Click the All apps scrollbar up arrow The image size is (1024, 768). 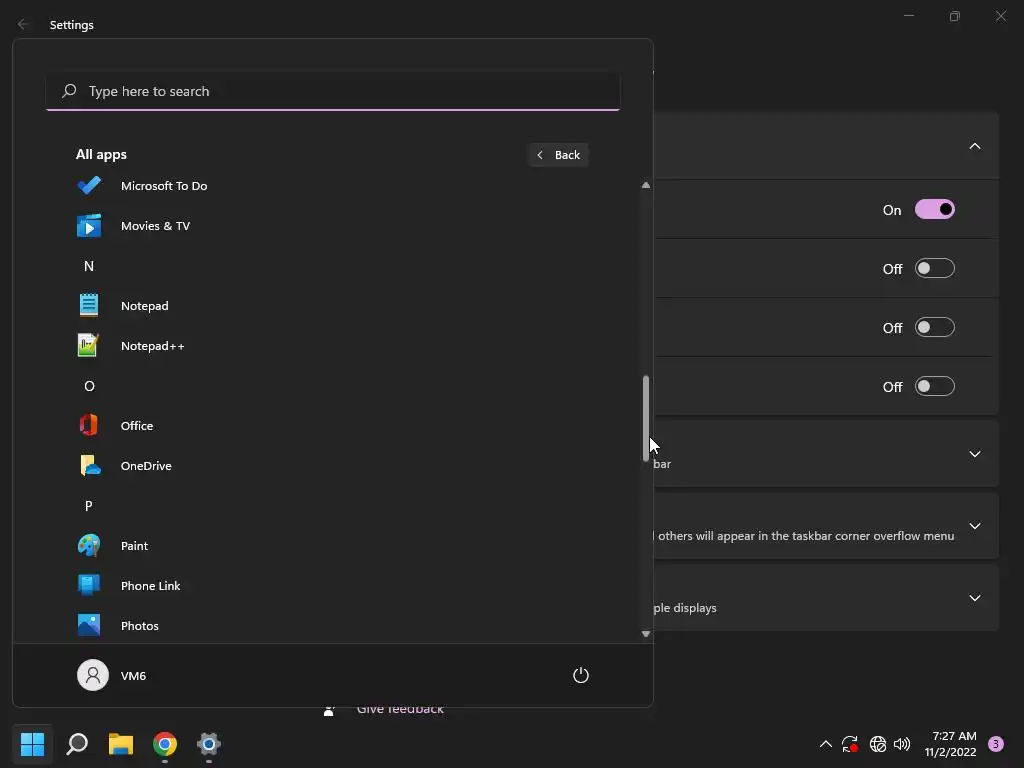pyautogui.click(x=646, y=185)
